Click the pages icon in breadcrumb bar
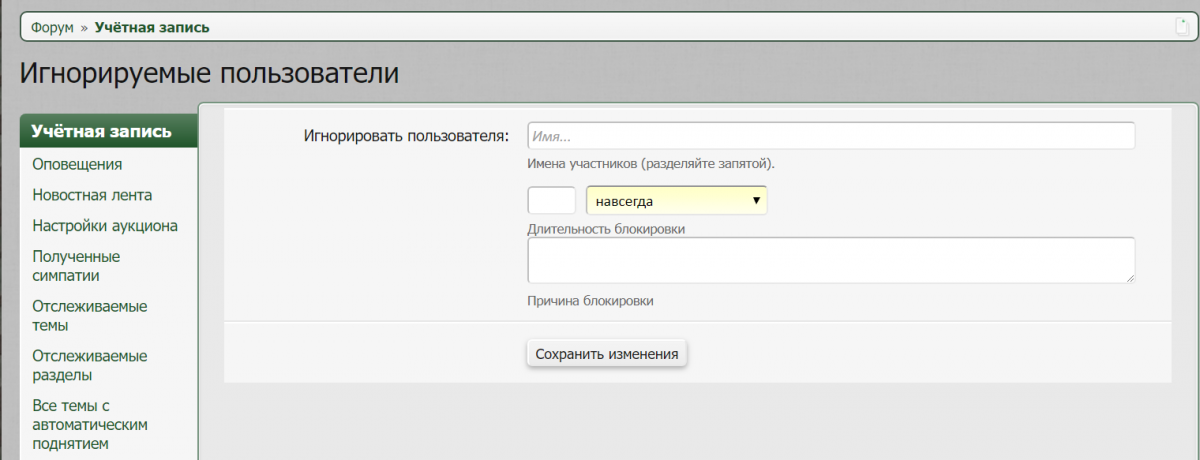This screenshot has height=460, width=1200. coord(1181,27)
